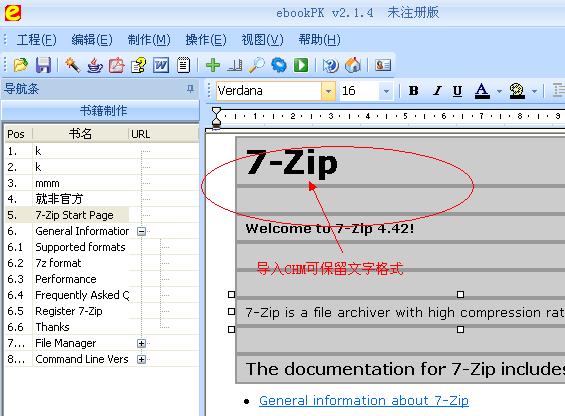Pin the navigation bar with pushpin icon
The image size is (565, 416).
pyautogui.click(x=190, y=89)
